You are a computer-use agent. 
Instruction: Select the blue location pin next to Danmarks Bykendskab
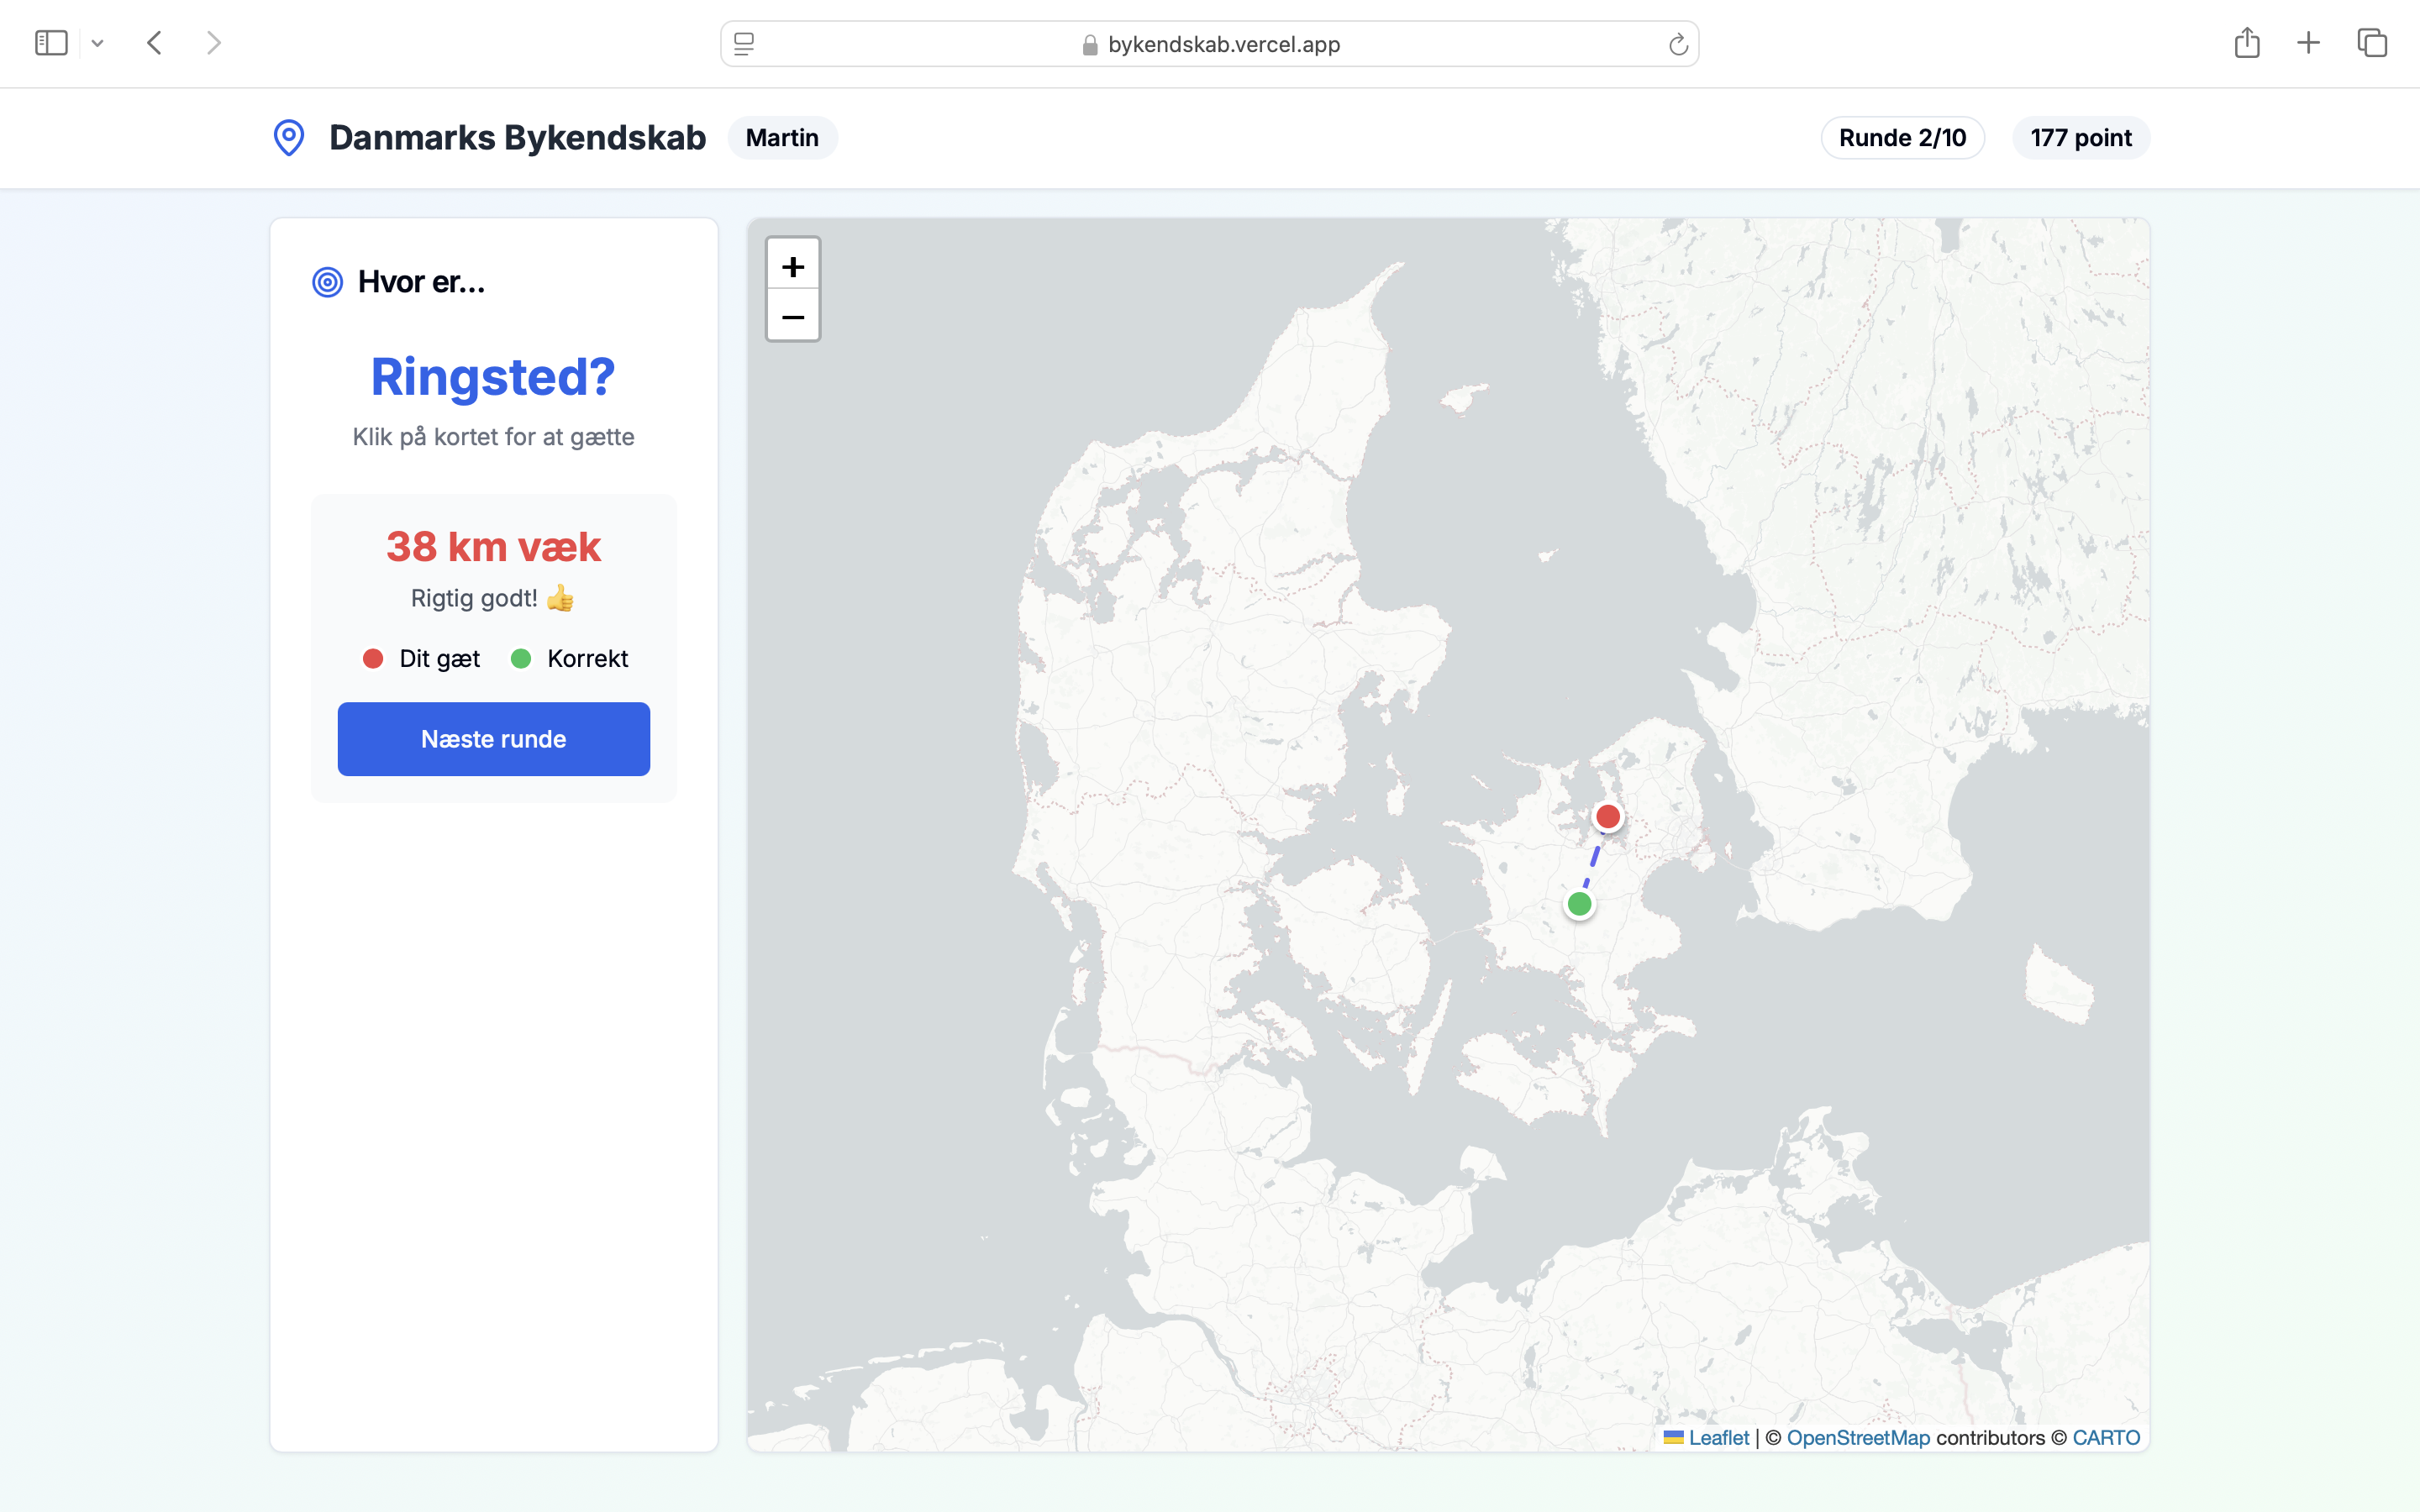(289, 137)
